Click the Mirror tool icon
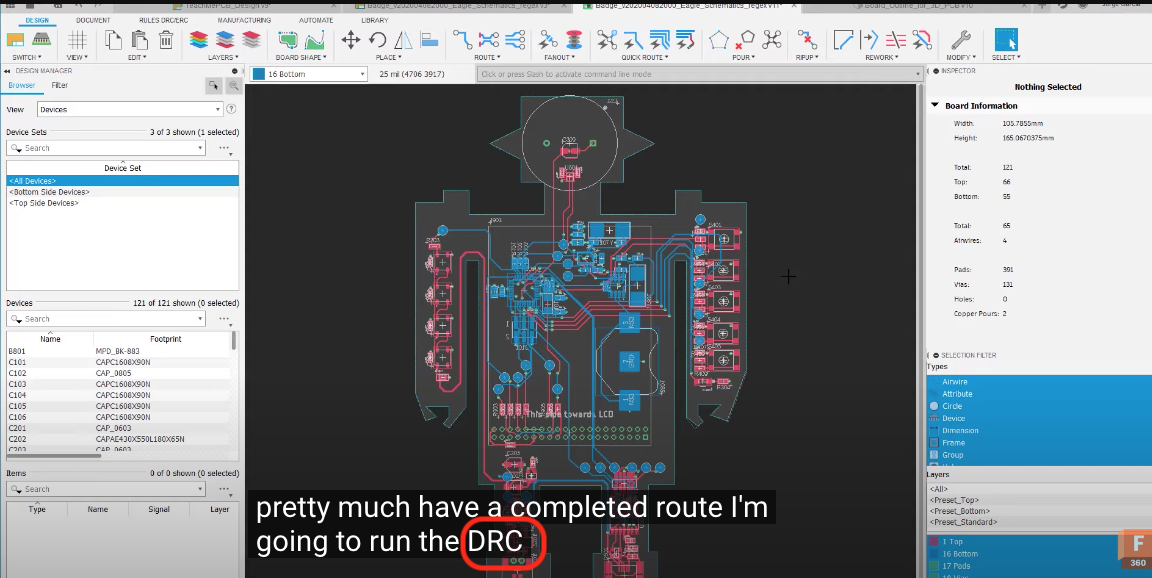Viewport: 1152px width, 578px height. (x=403, y=40)
